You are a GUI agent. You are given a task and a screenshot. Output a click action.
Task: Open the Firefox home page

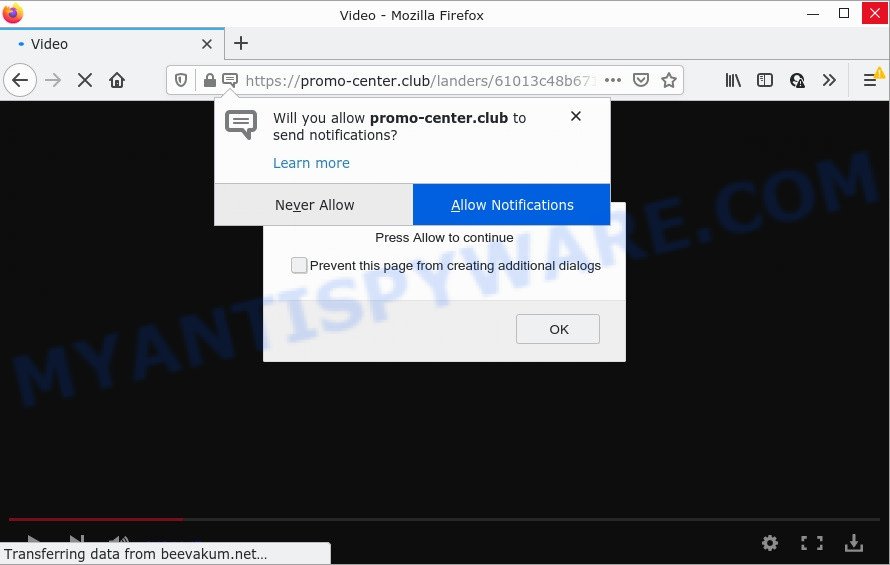[117, 80]
